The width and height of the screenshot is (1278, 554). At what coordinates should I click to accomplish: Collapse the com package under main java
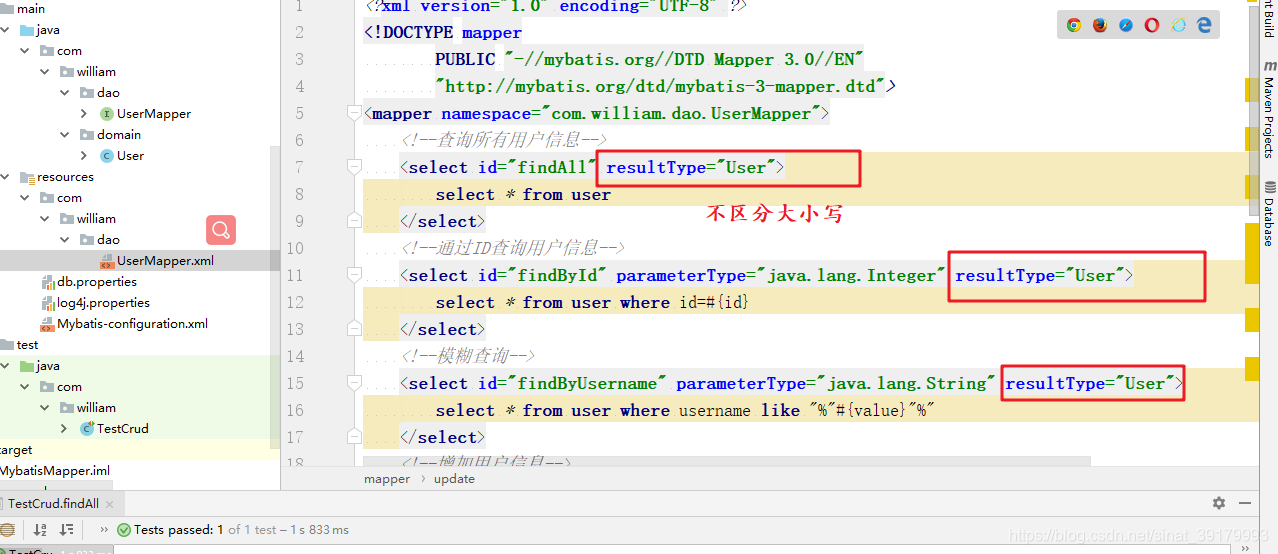click(26, 51)
